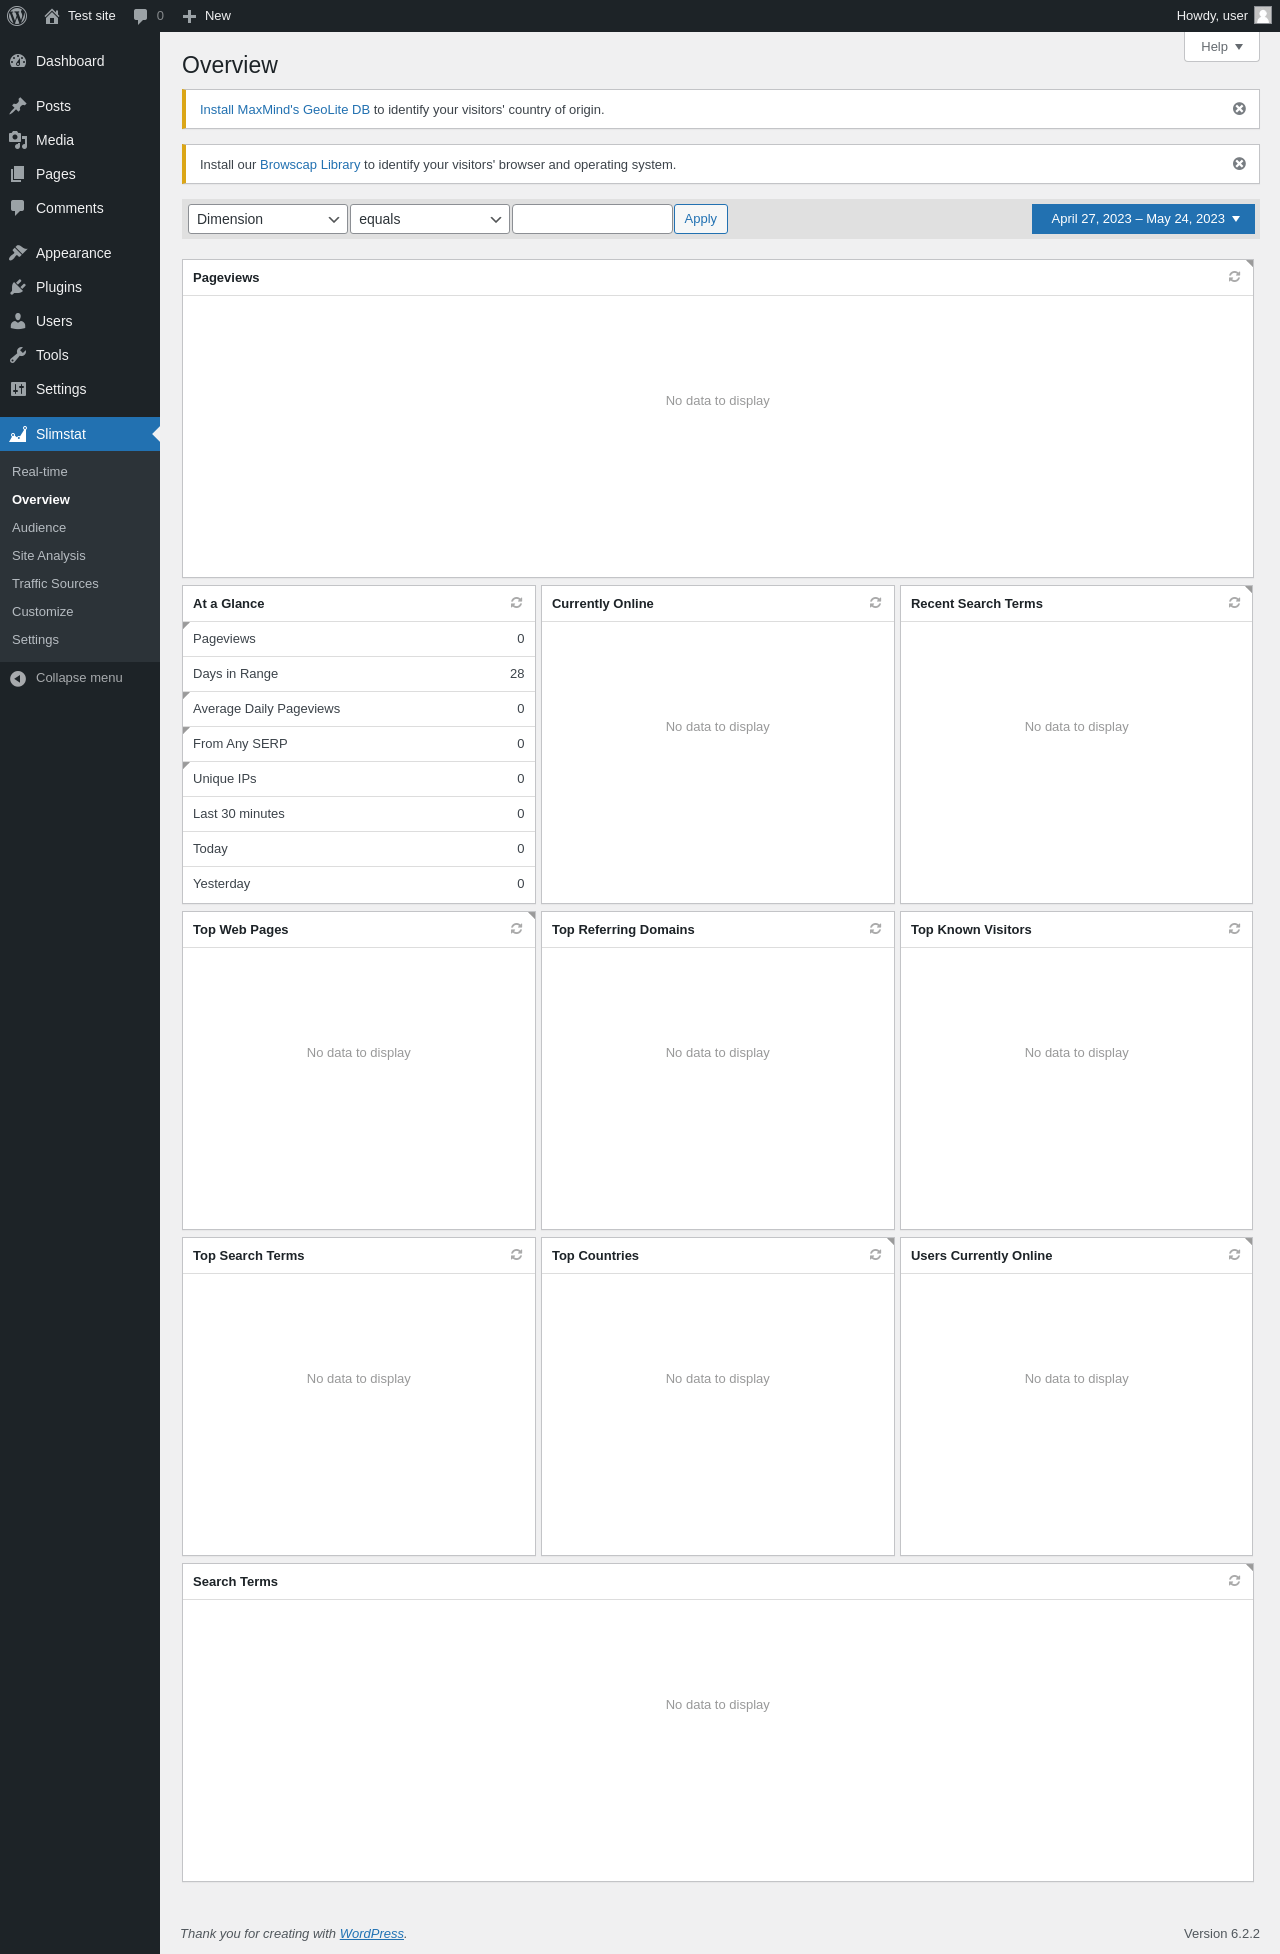
Task: Refresh the Pageviews report
Action: coord(1234,277)
